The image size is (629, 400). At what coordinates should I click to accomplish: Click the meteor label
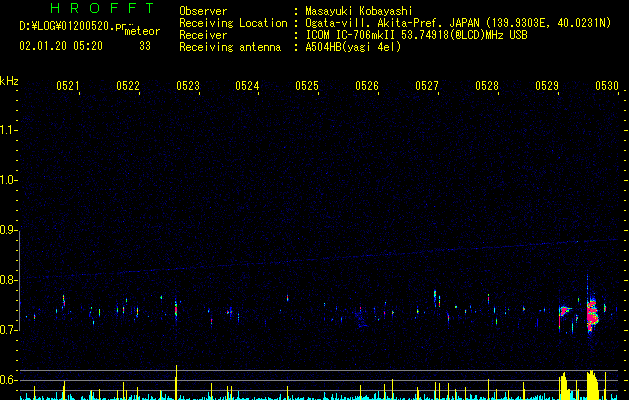coord(142,31)
